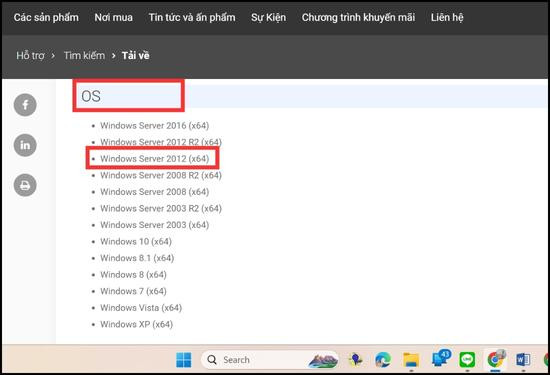Select 'Windows 10 (x64)'
Viewport: 550px width, 375px height.
pos(136,241)
